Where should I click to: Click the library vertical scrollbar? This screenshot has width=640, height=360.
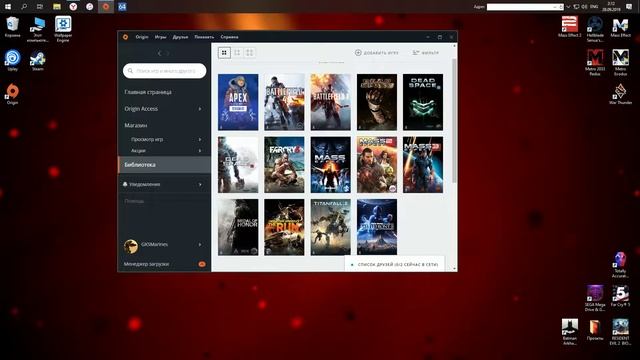454,120
